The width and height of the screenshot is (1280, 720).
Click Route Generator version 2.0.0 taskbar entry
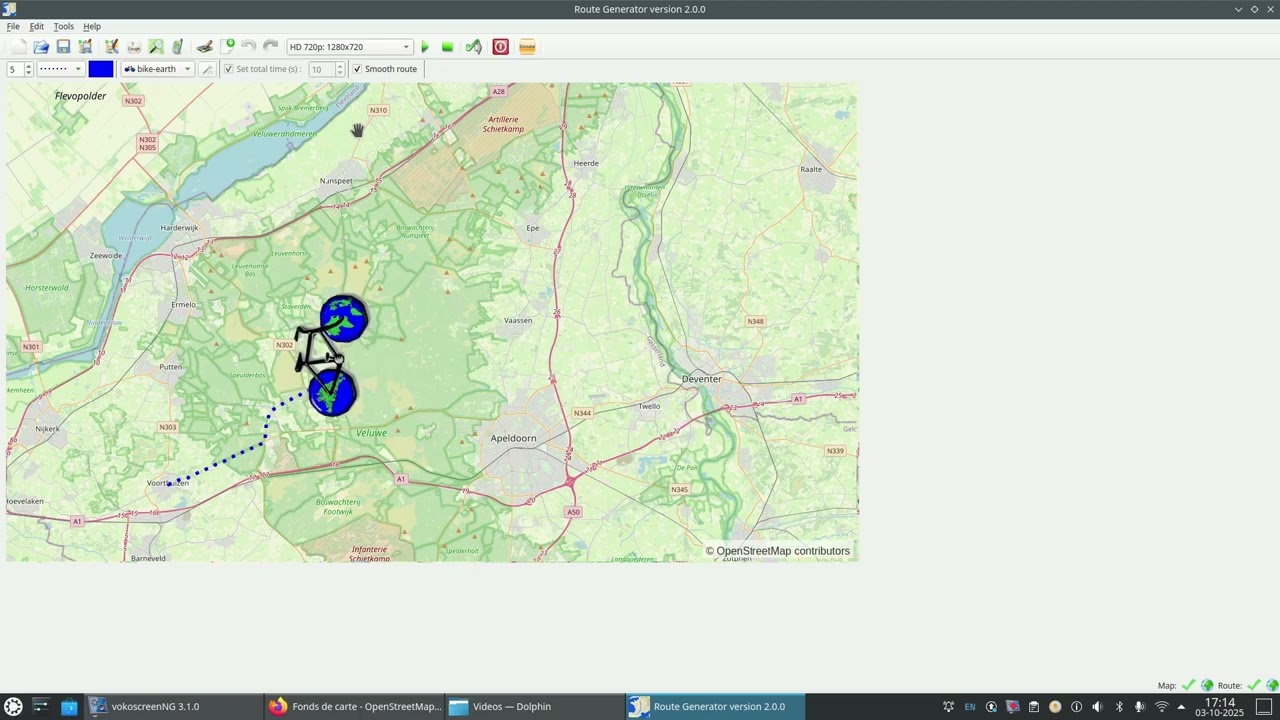click(x=714, y=706)
